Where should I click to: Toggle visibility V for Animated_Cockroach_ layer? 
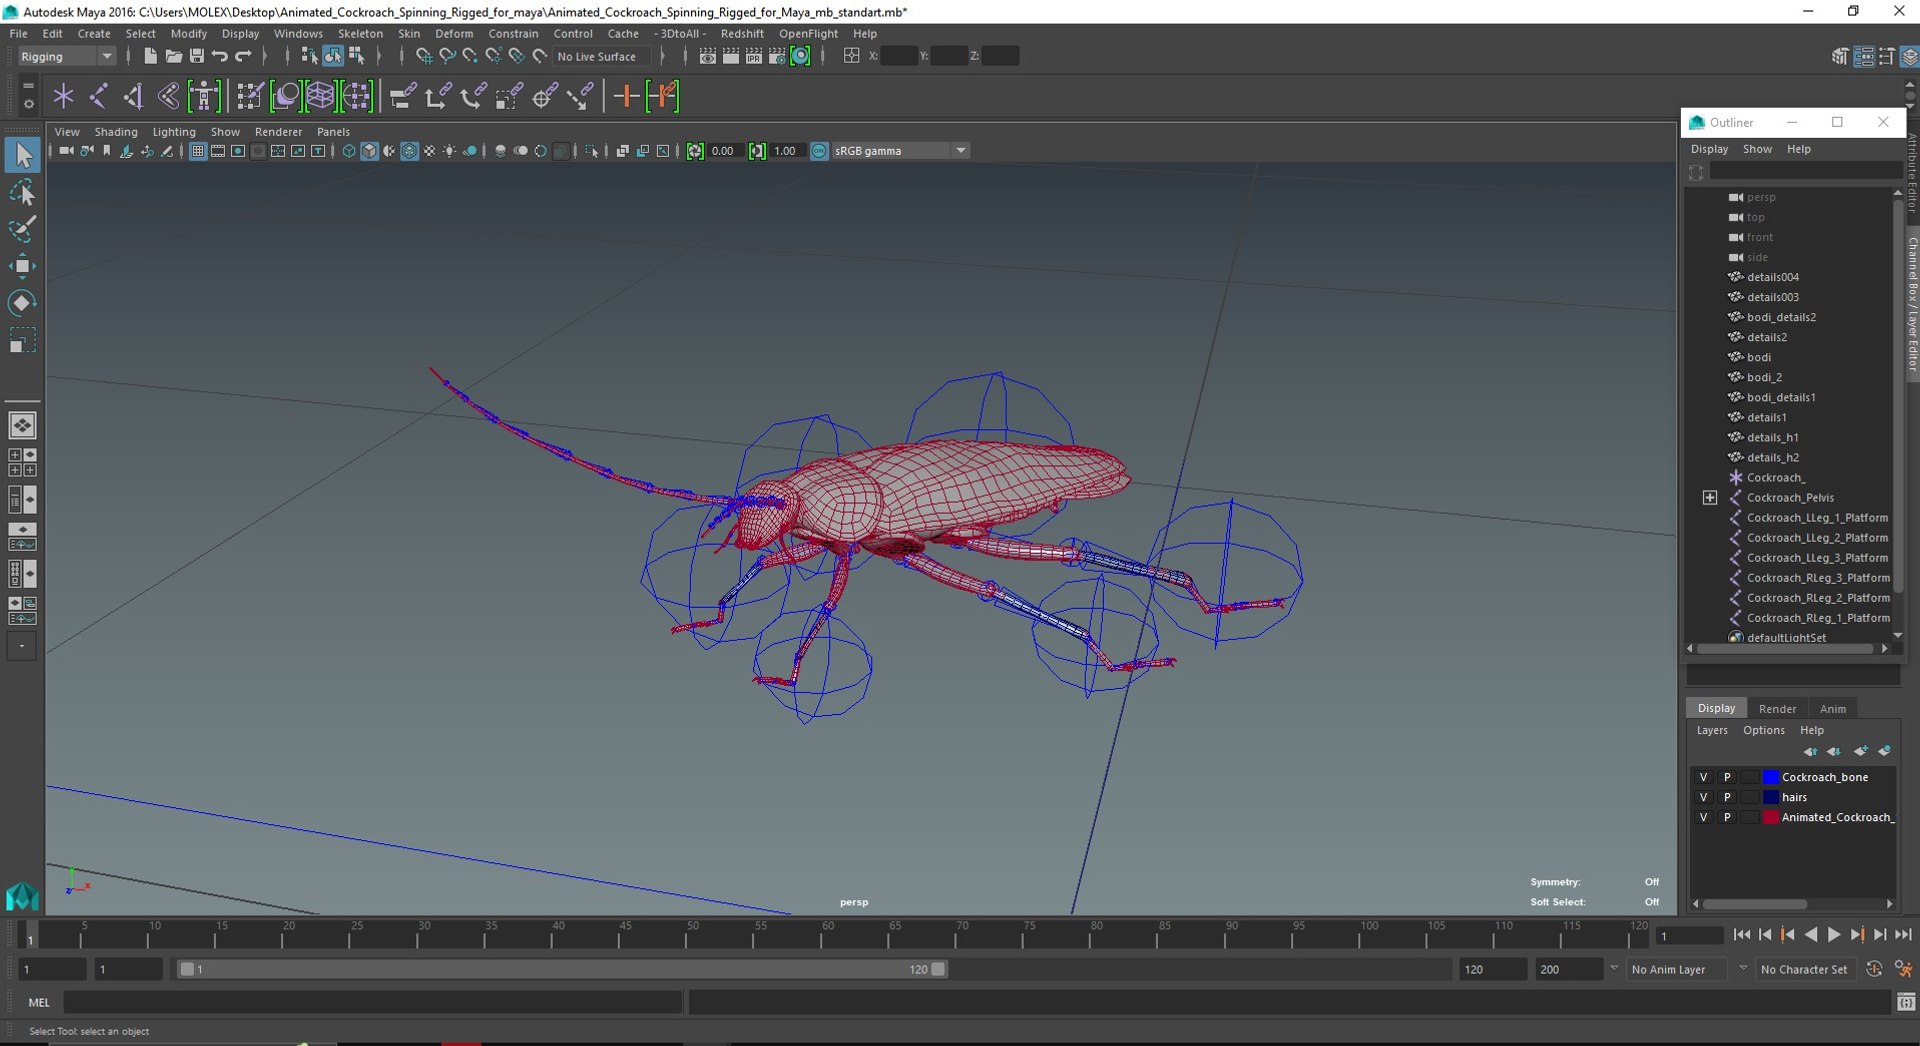[x=1703, y=817]
